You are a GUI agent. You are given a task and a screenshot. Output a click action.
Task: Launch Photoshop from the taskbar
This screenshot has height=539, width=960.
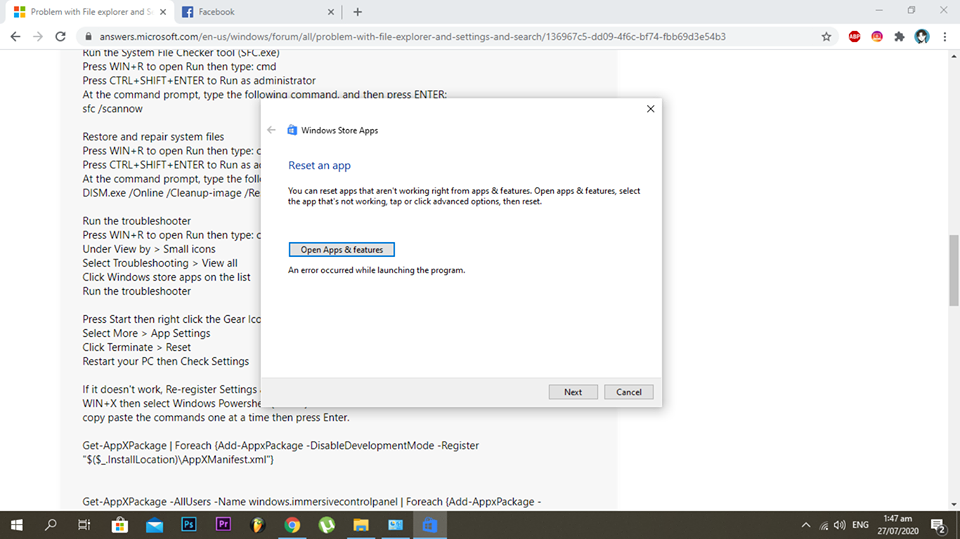189,525
